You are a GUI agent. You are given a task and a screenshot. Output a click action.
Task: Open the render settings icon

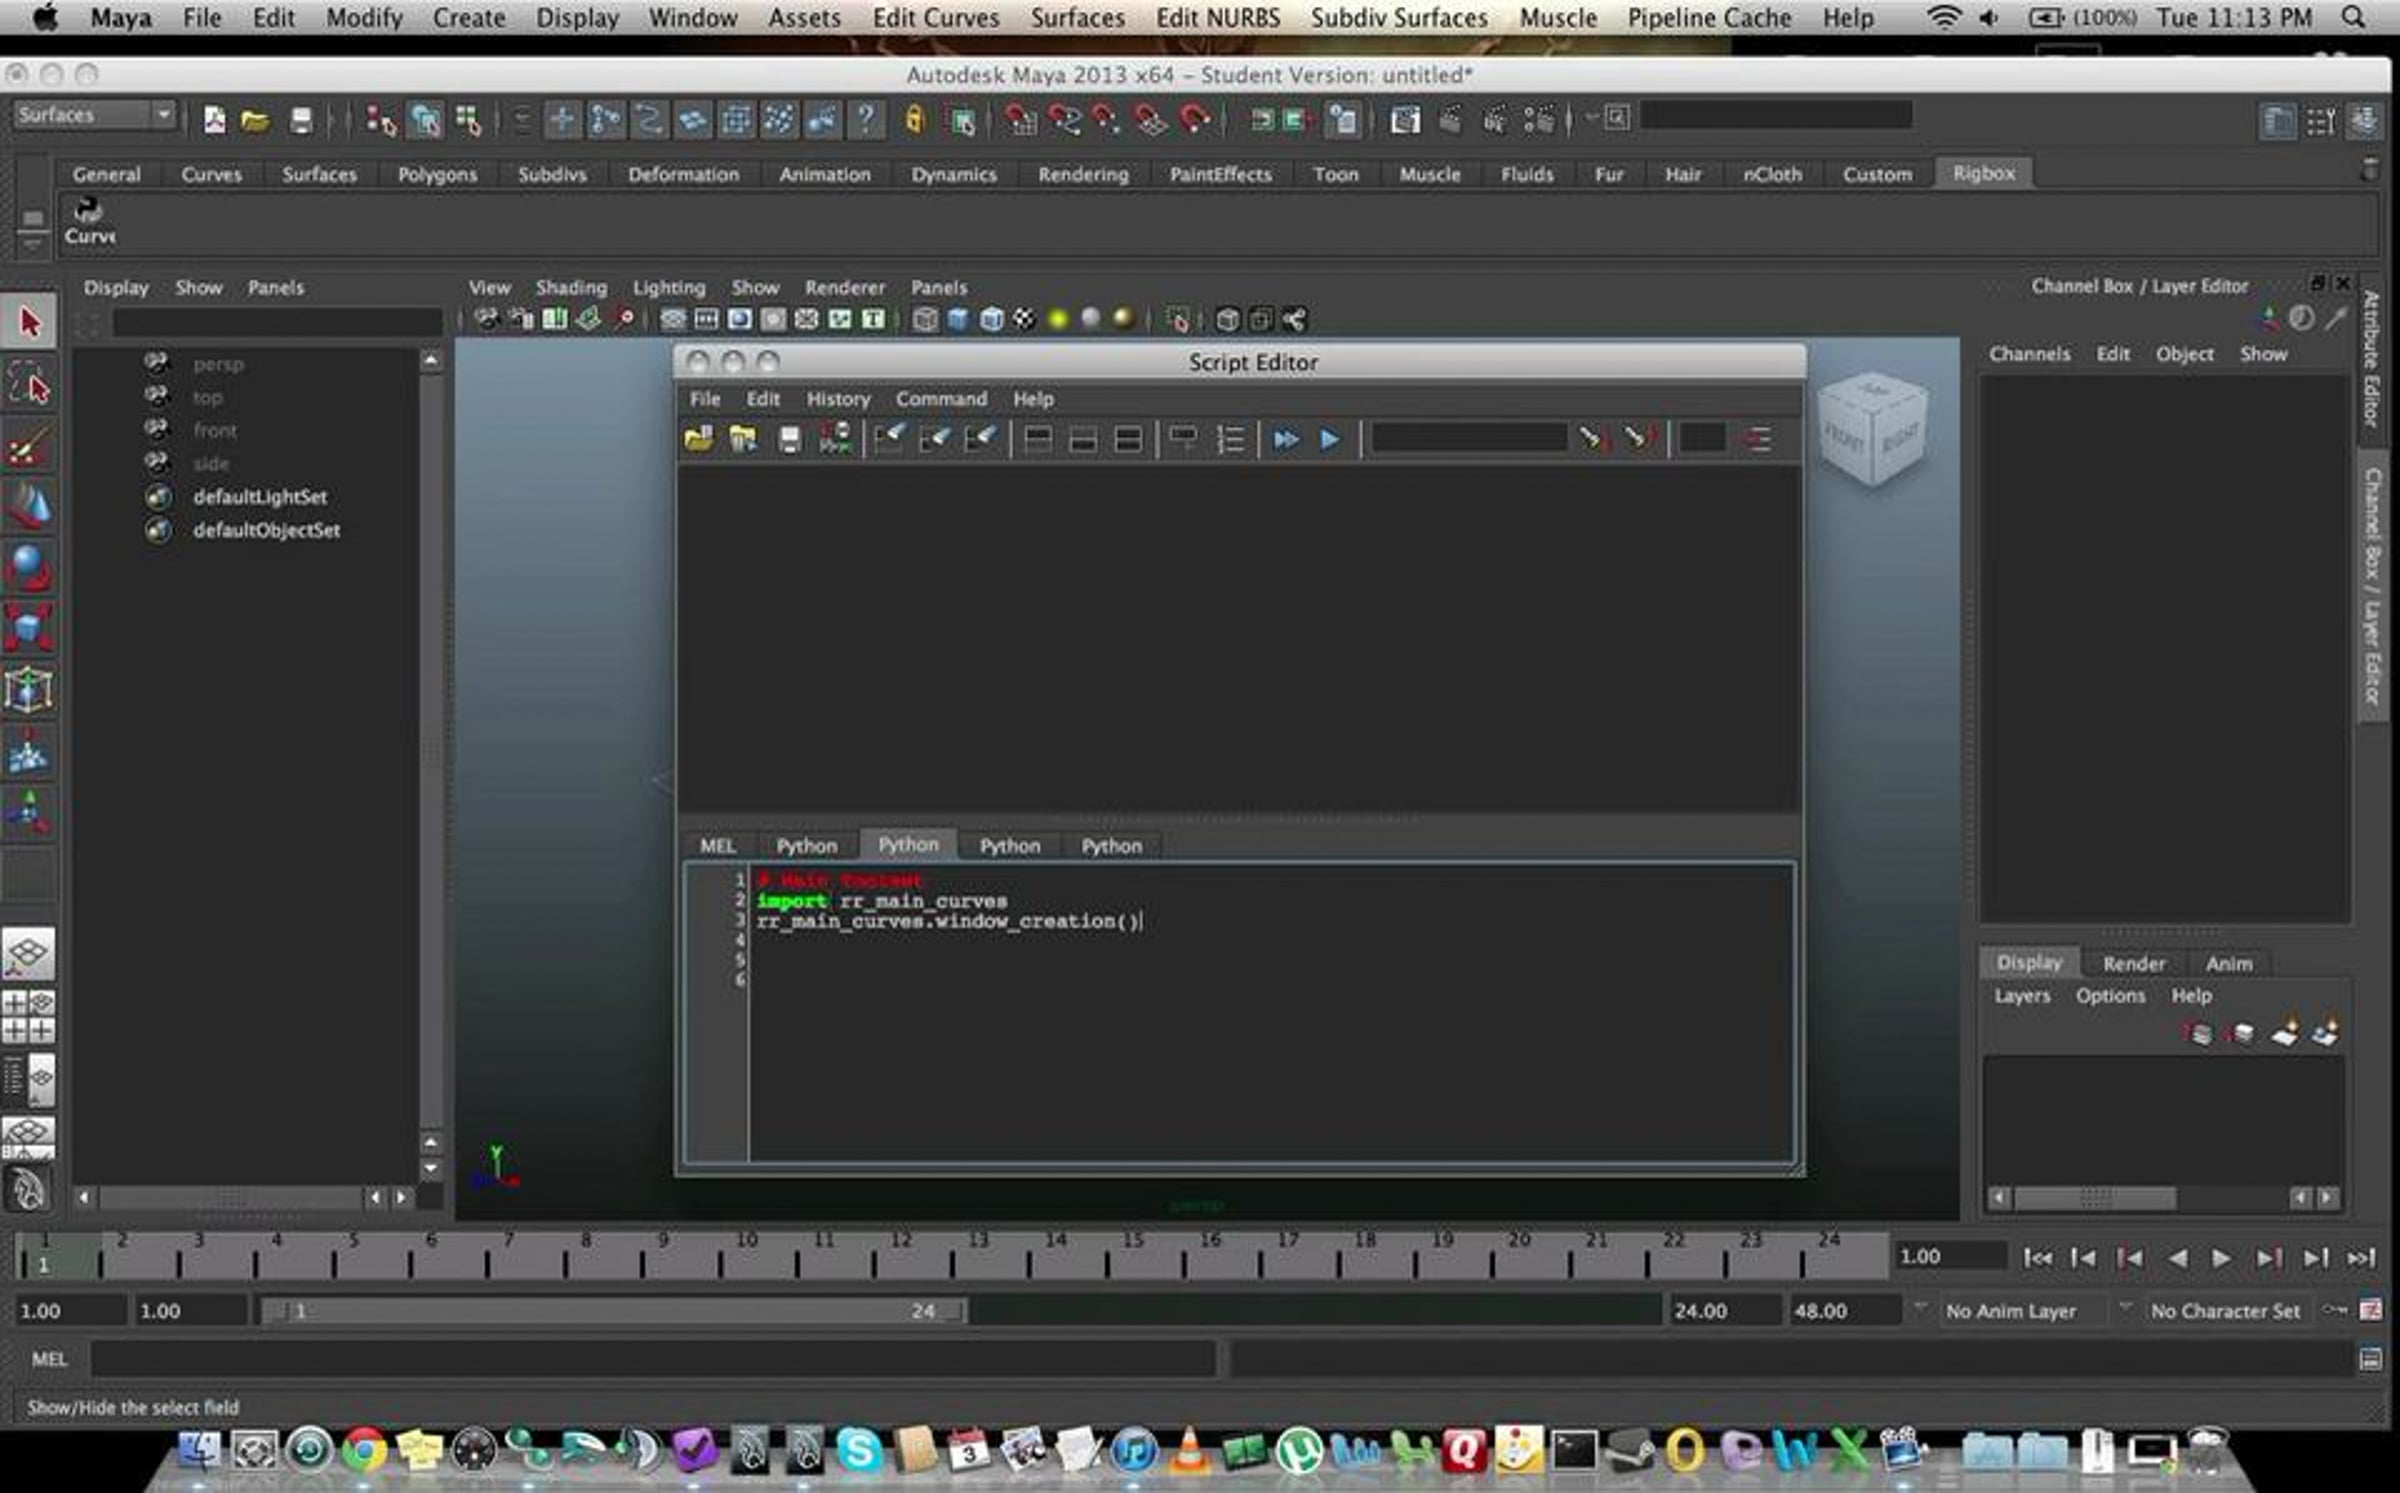(x=1539, y=121)
